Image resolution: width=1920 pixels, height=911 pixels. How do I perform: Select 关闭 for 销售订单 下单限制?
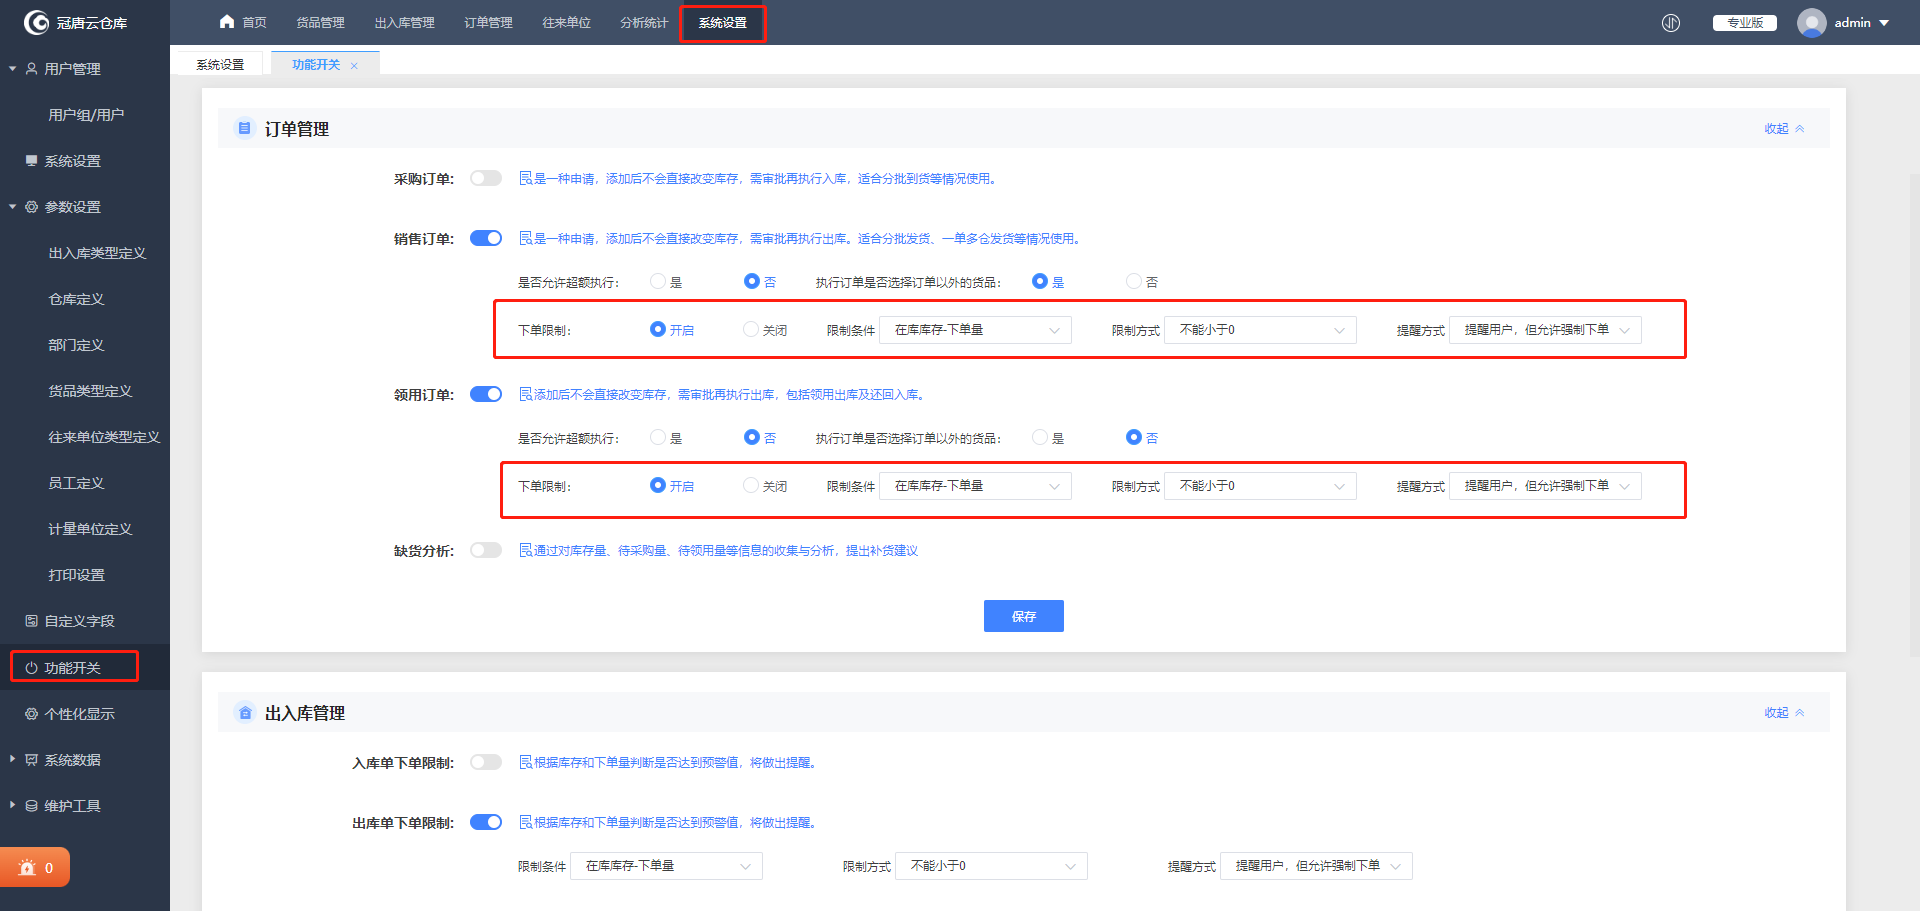click(751, 330)
